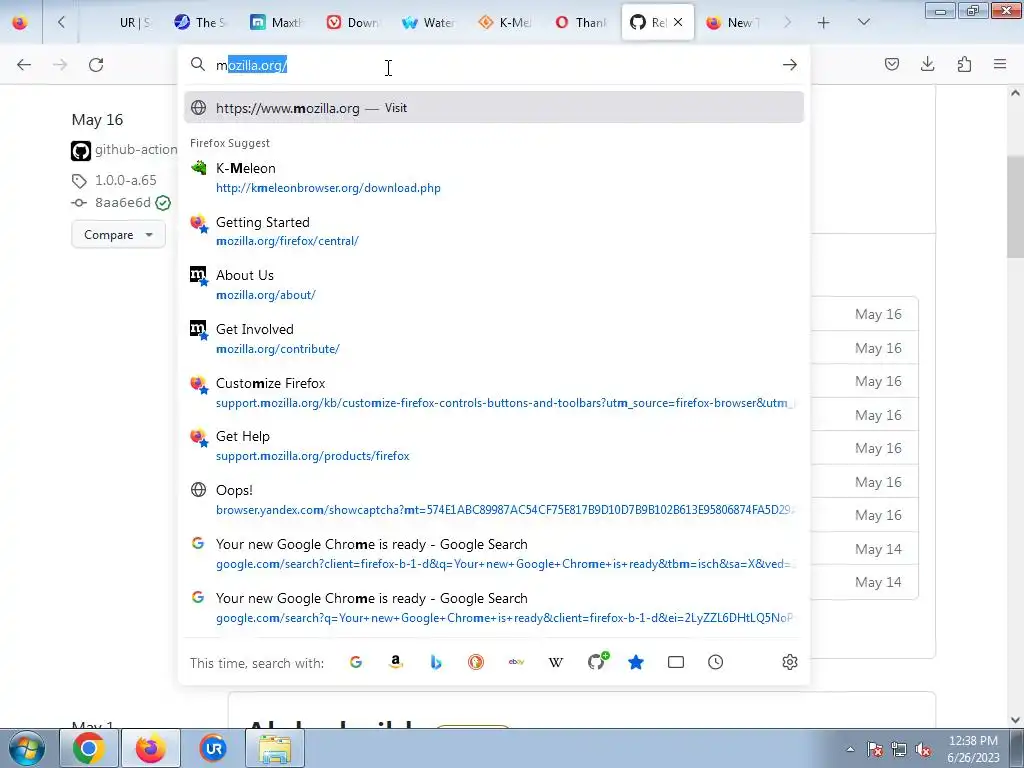Search with Wikipedia this time
1024x768 pixels.
pos(556,662)
